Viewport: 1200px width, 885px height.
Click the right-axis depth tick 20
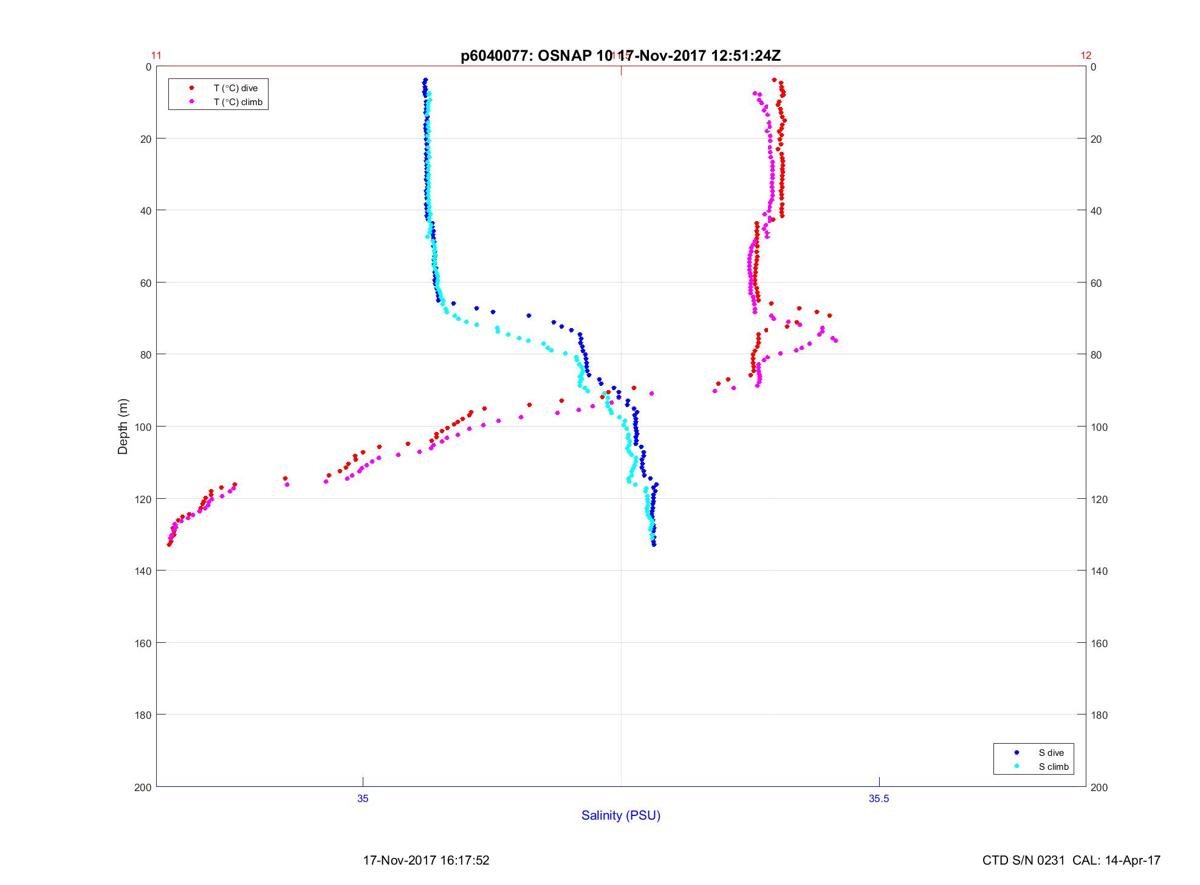point(1096,139)
